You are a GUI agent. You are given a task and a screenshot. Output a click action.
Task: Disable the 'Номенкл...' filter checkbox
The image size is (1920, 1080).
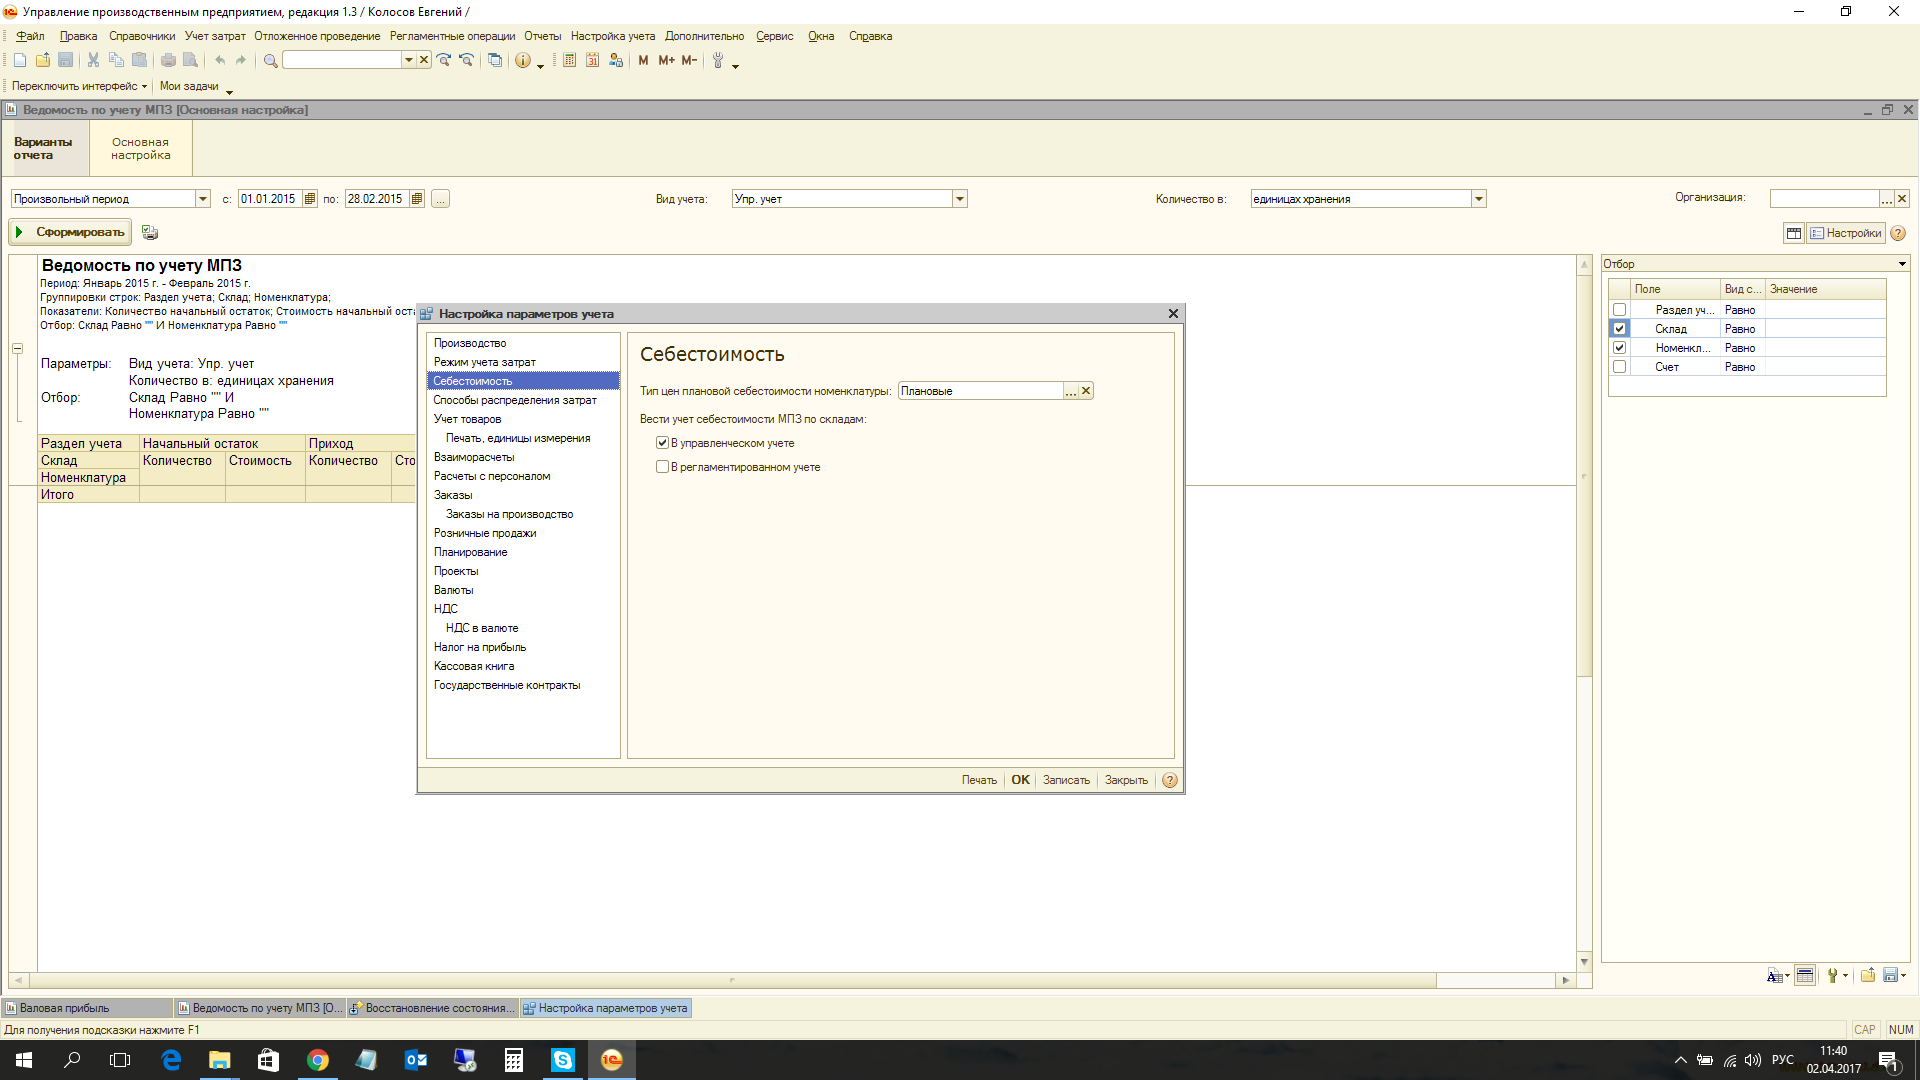[x=1619, y=348]
